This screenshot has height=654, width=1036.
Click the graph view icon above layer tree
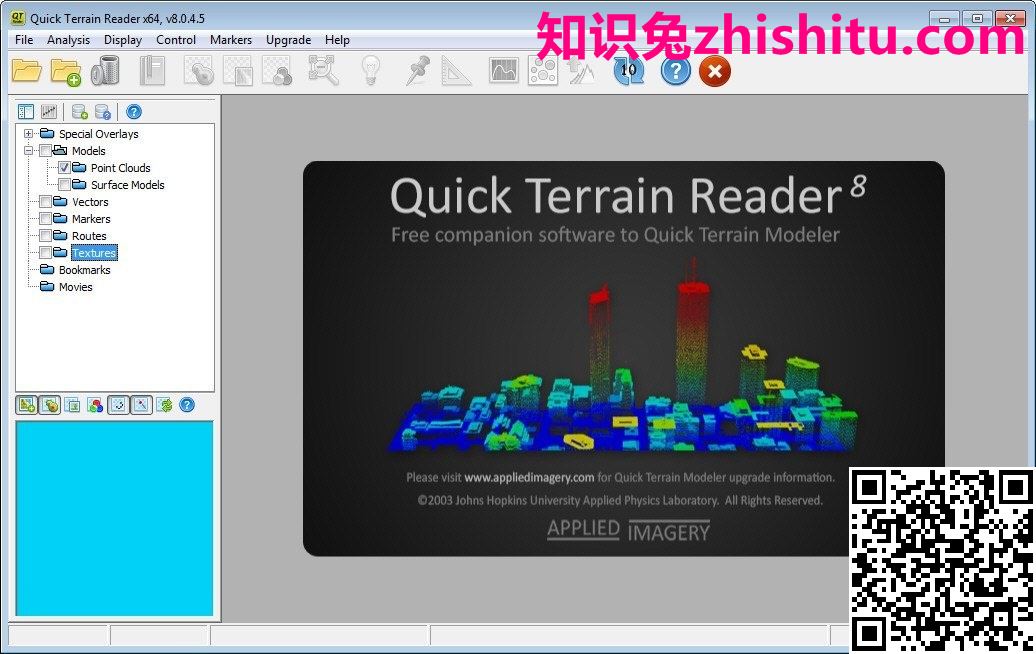click(49, 112)
